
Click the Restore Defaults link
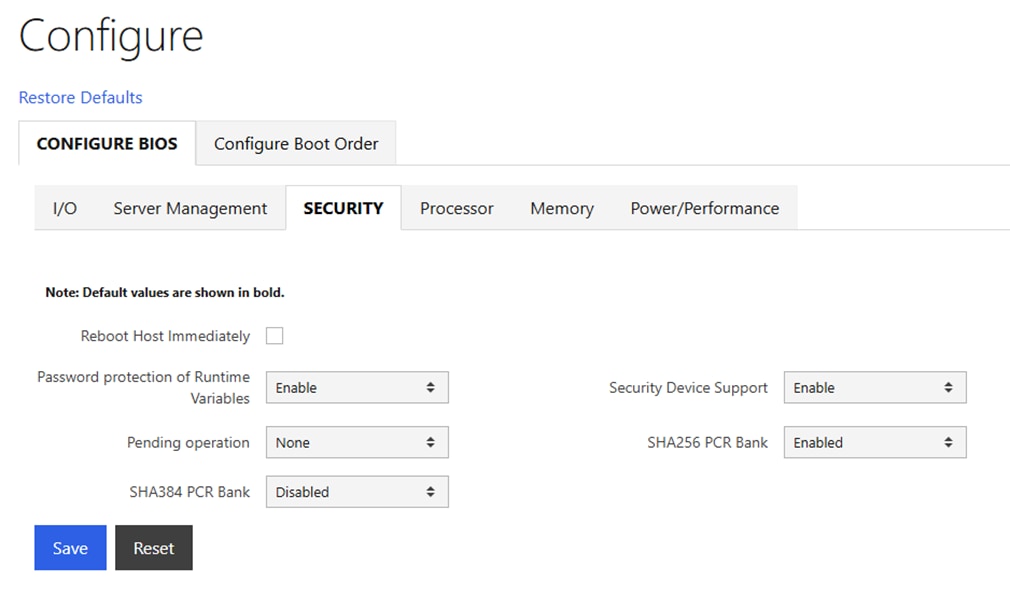click(x=81, y=97)
